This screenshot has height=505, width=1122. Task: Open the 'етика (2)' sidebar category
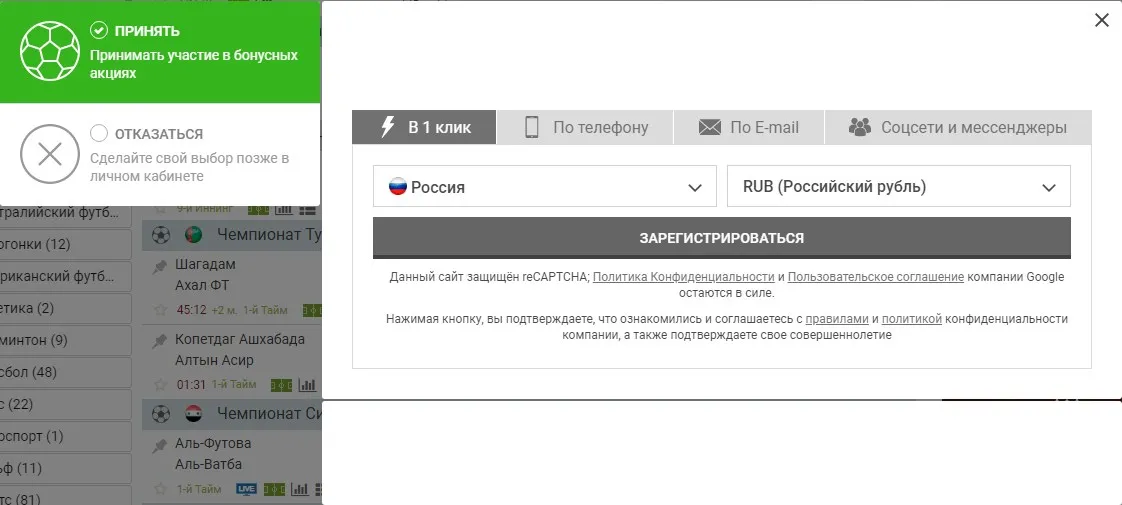65,308
